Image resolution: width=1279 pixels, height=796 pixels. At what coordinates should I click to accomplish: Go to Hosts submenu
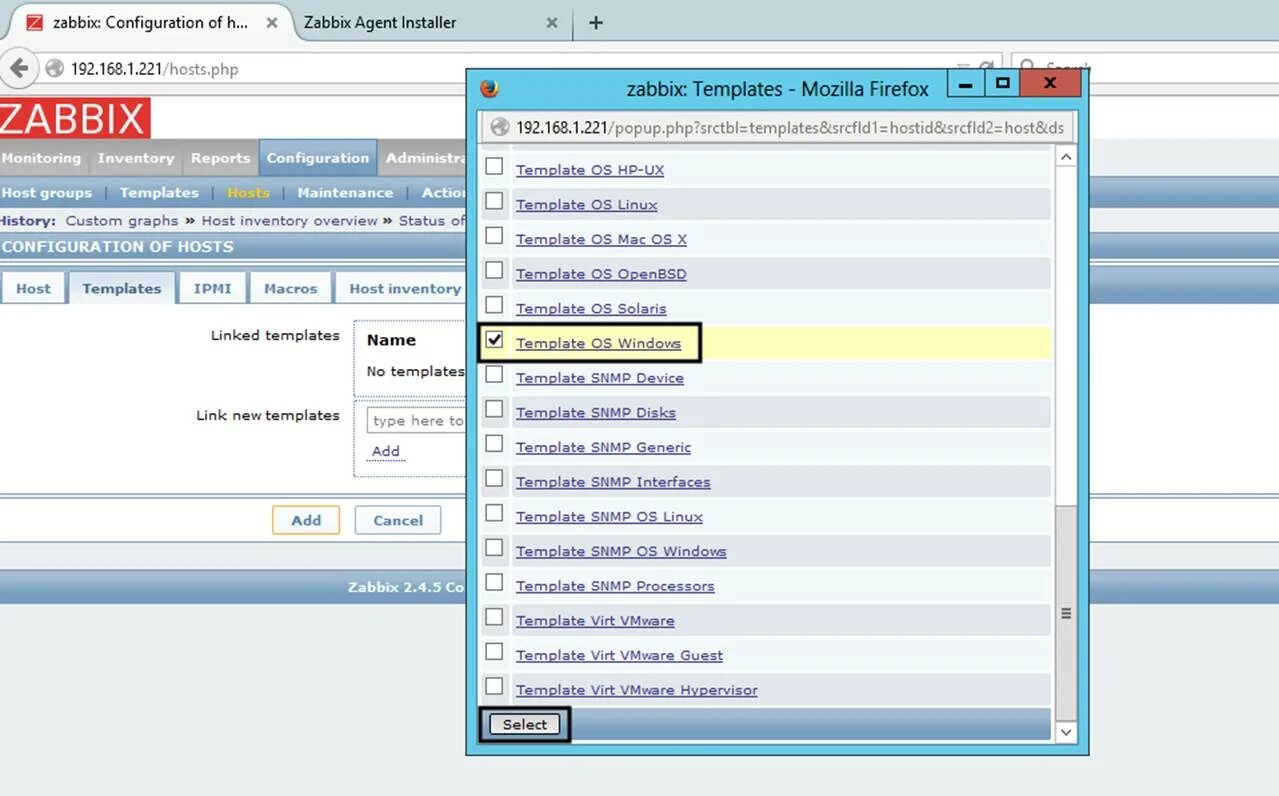point(248,193)
